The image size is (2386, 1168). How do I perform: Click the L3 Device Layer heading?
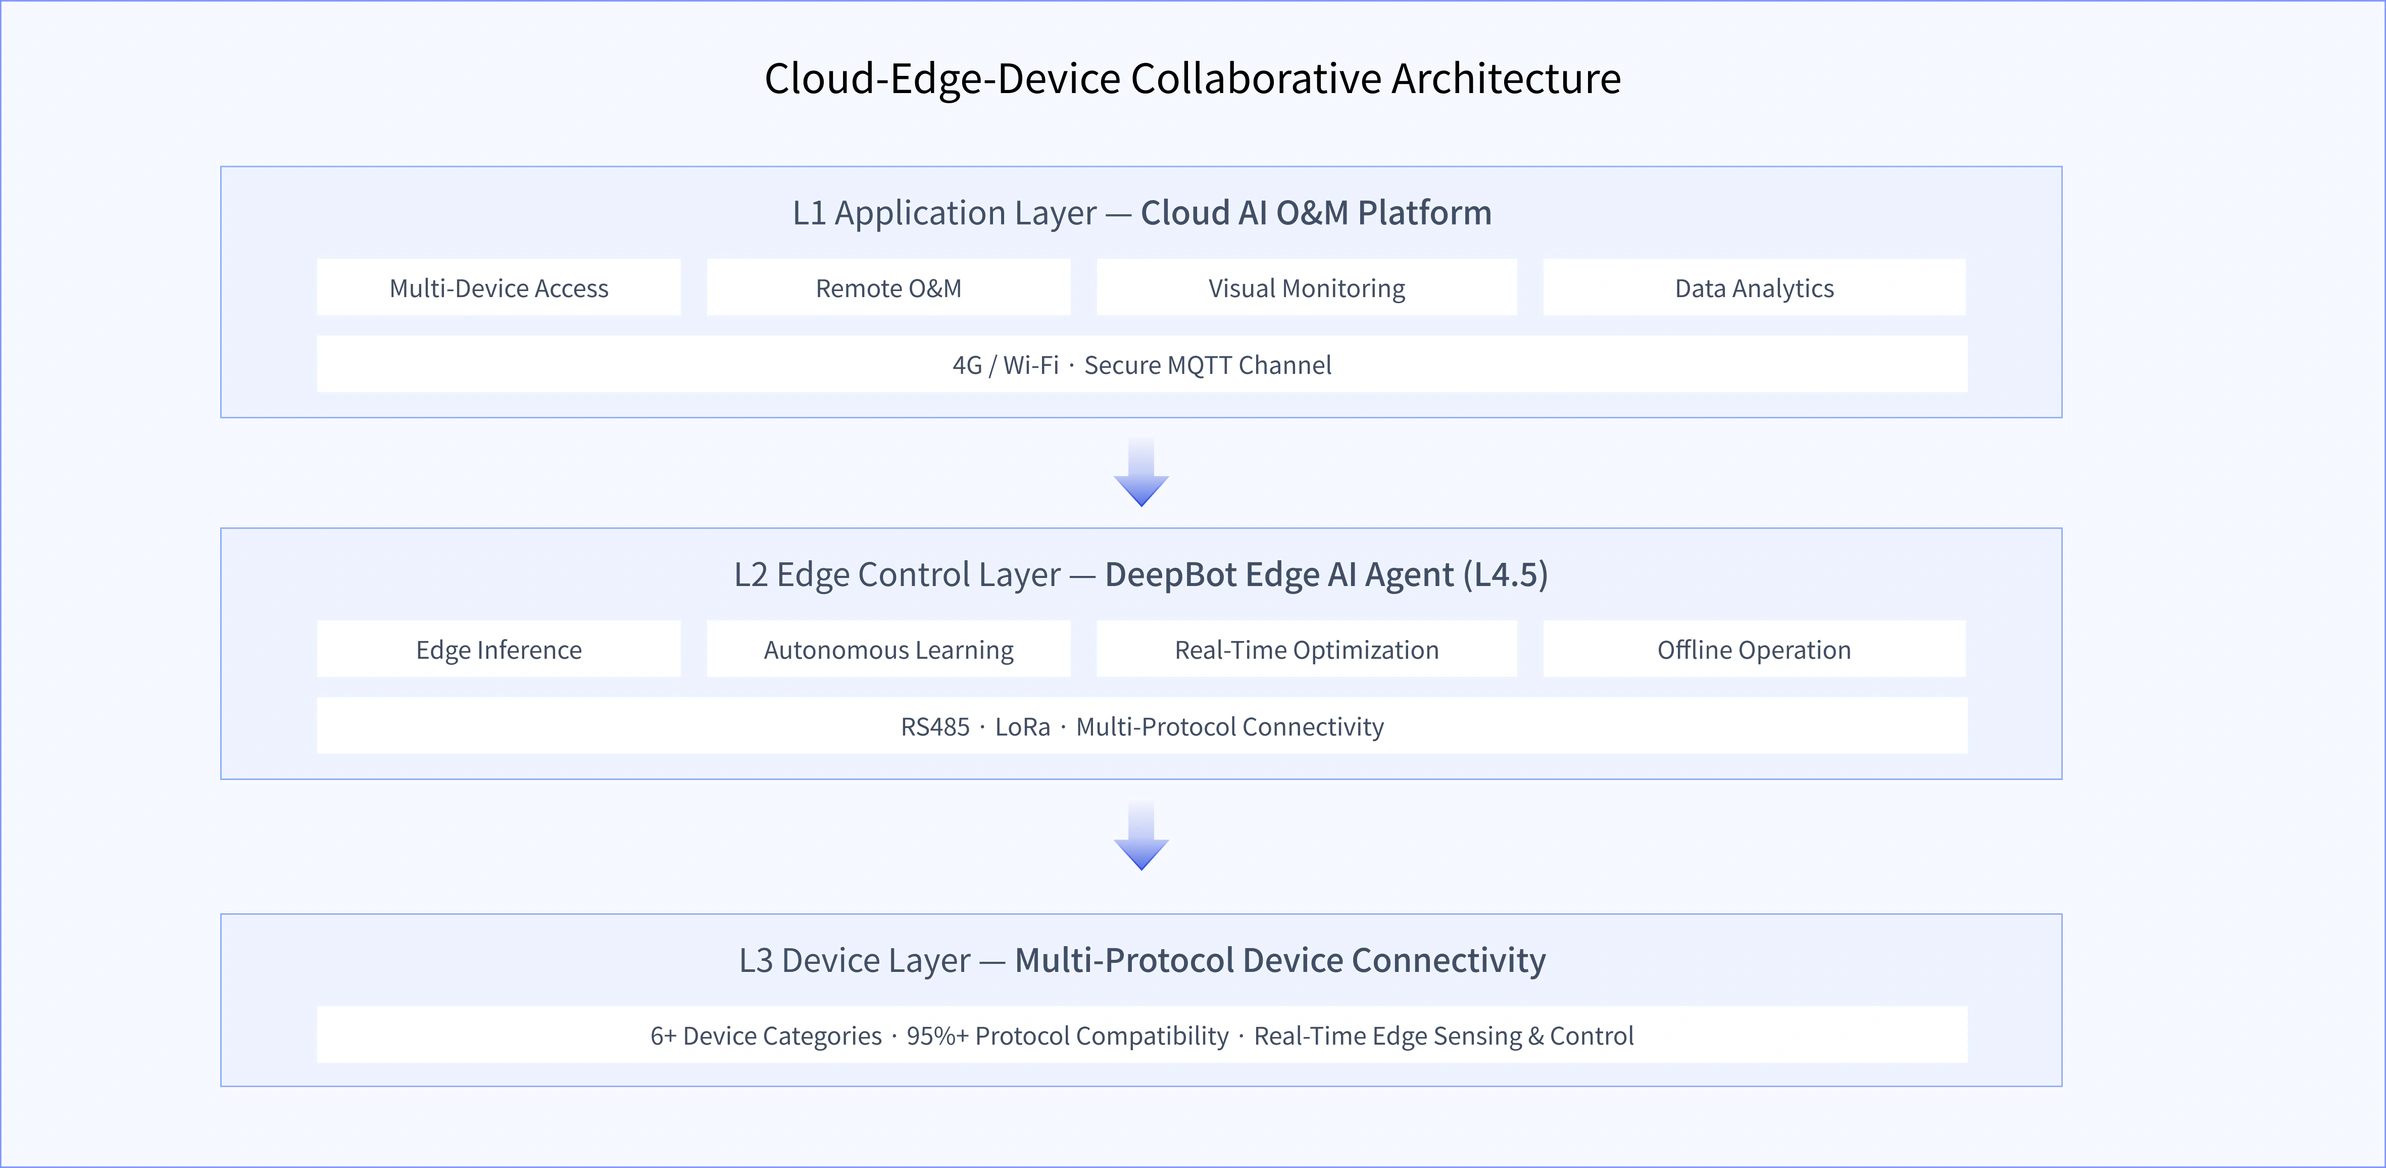pos(1142,960)
